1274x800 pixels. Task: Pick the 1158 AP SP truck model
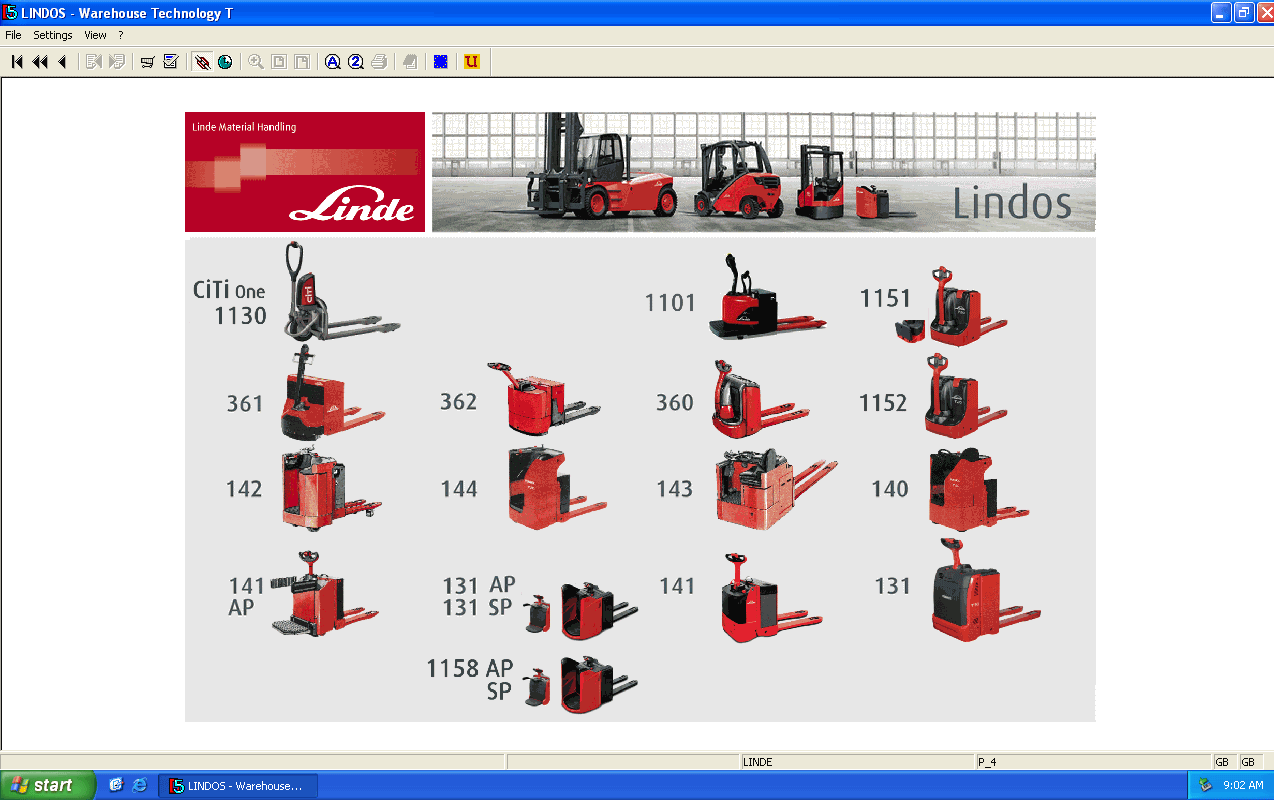(x=580, y=682)
